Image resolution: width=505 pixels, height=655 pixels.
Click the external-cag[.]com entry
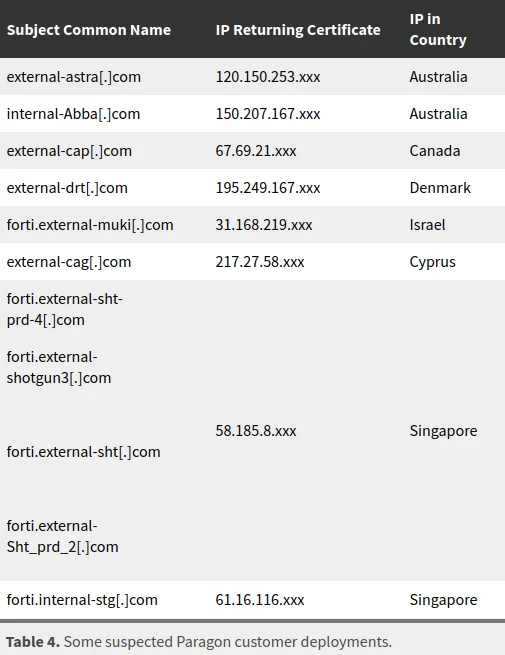(x=69, y=262)
